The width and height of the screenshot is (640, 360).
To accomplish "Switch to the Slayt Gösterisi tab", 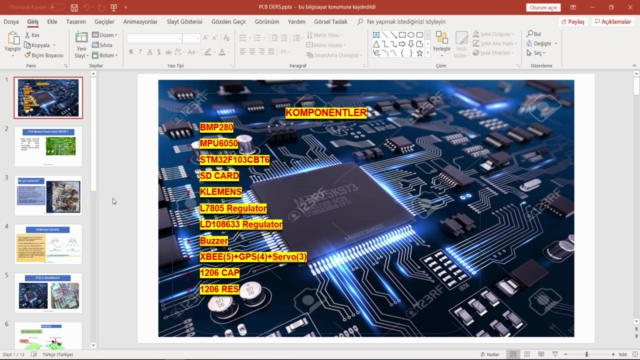I will (184, 22).
